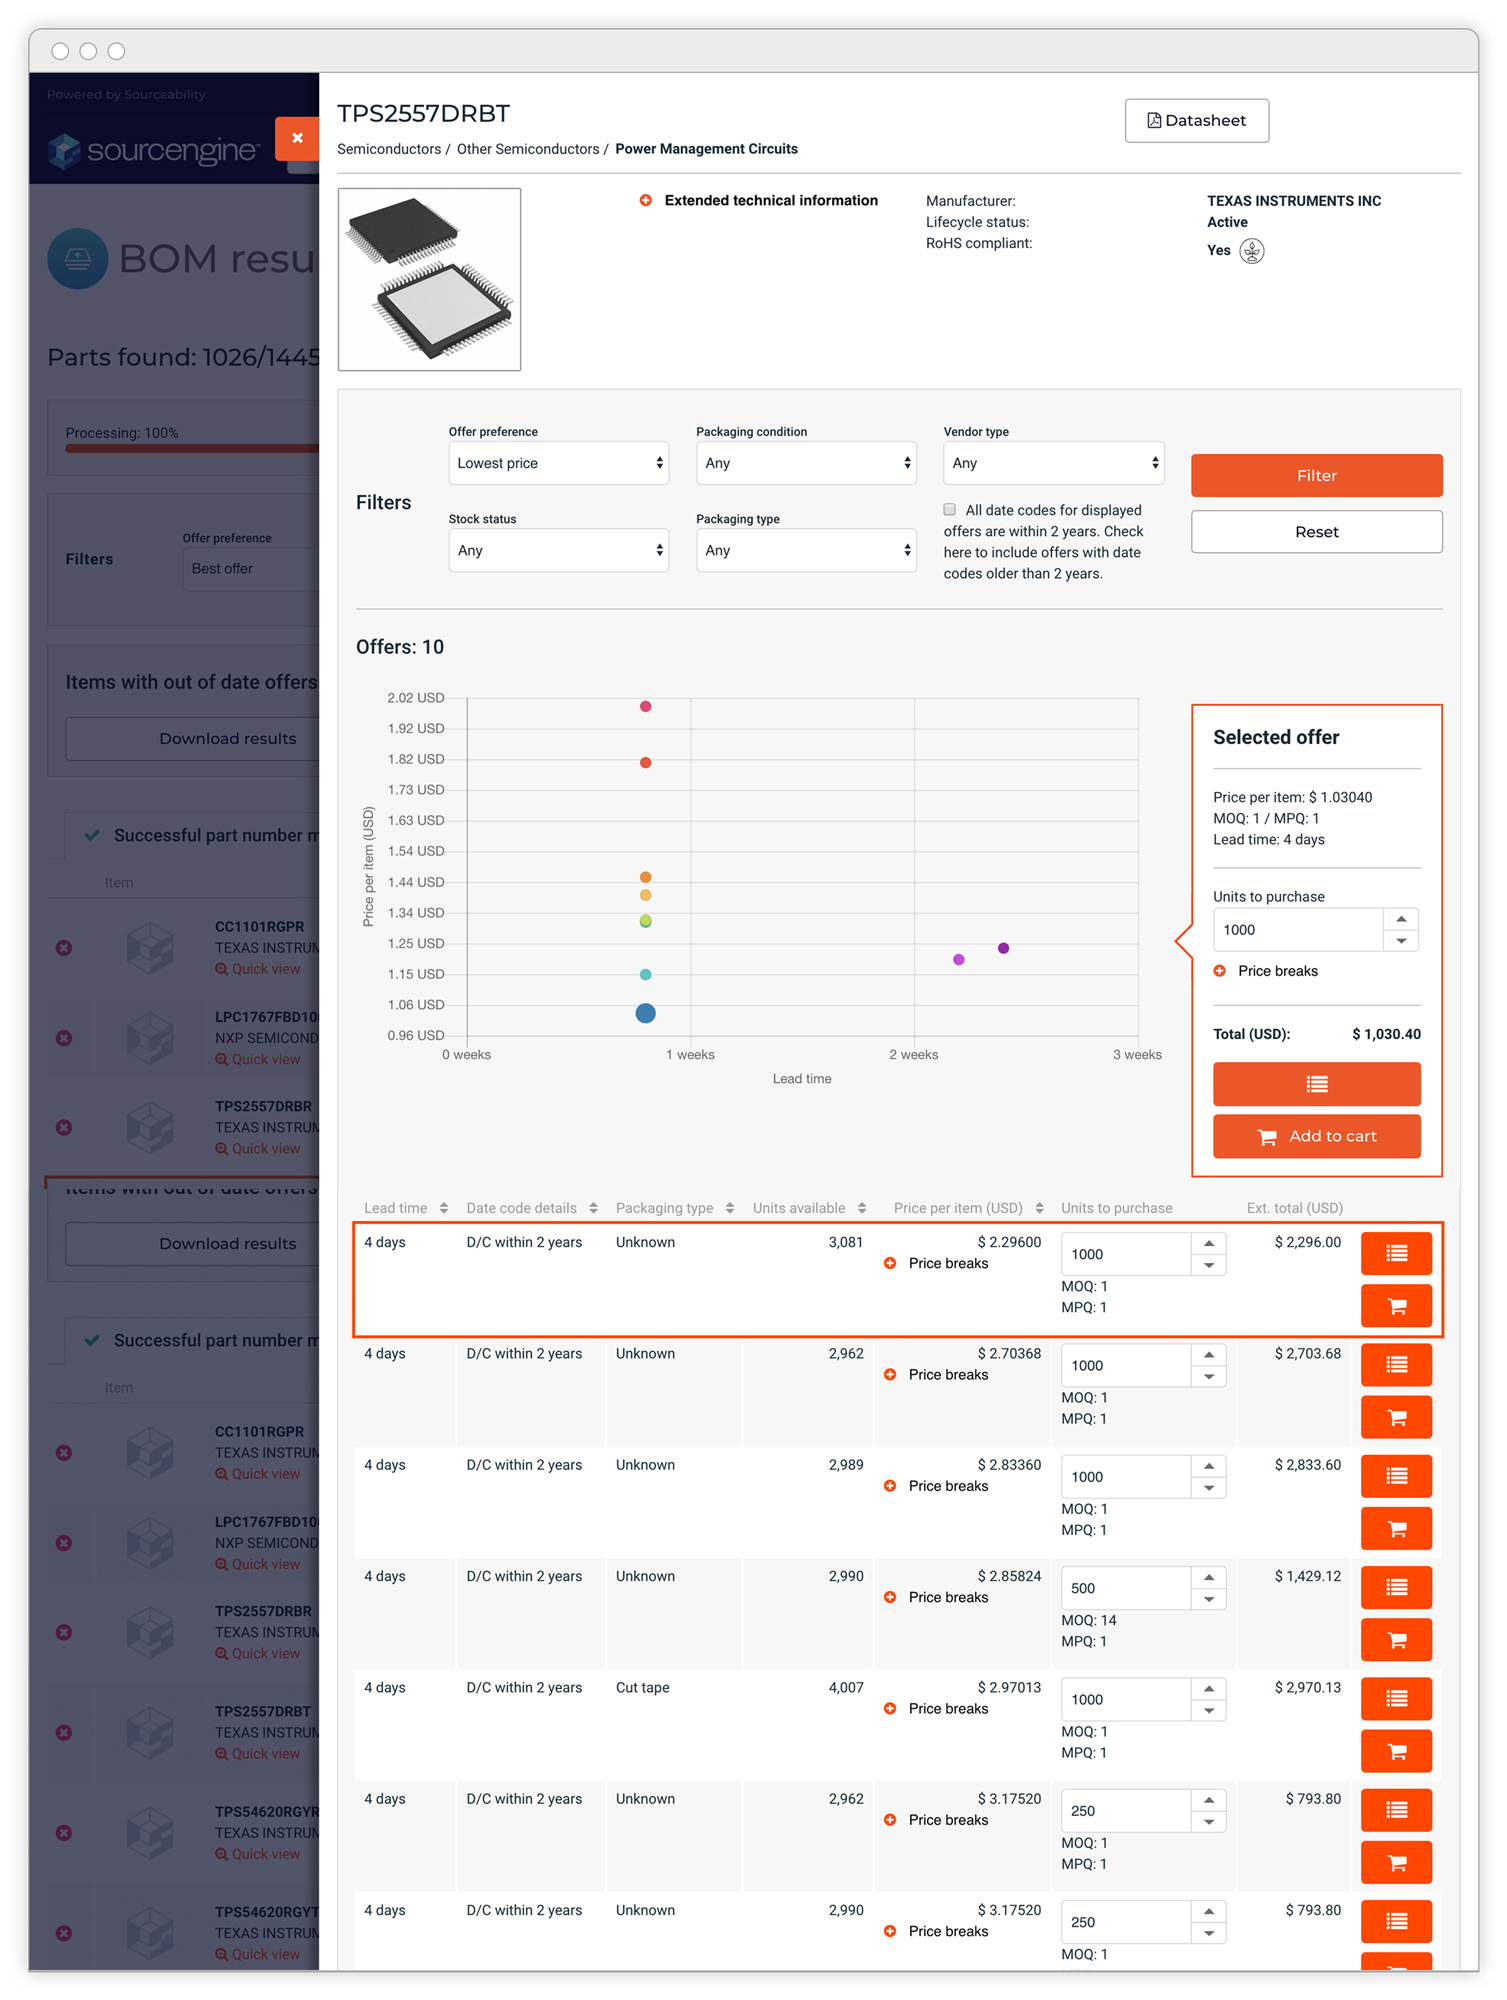The image size is (1507, 2000).
Task: Select the red chart point at 1.82 USD
Action: tap(646, 762)
